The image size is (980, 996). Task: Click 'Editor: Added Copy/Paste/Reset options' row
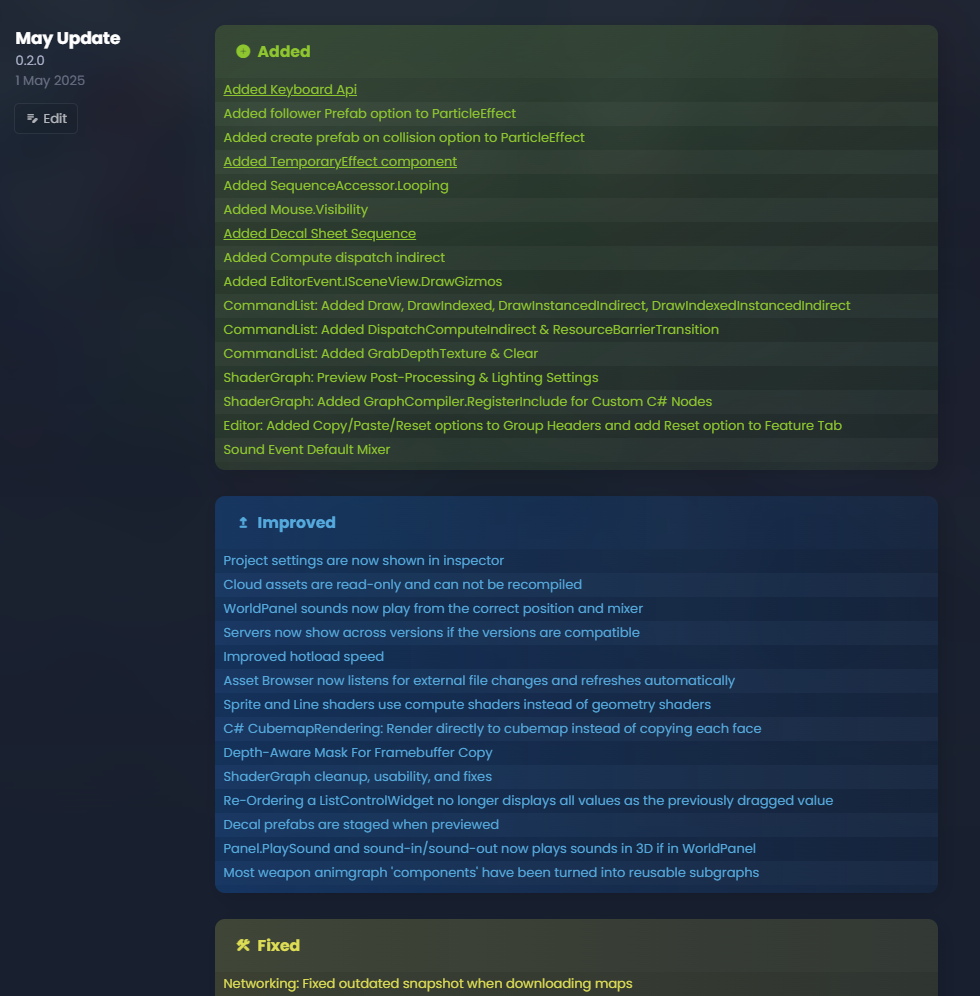point(576,426)
